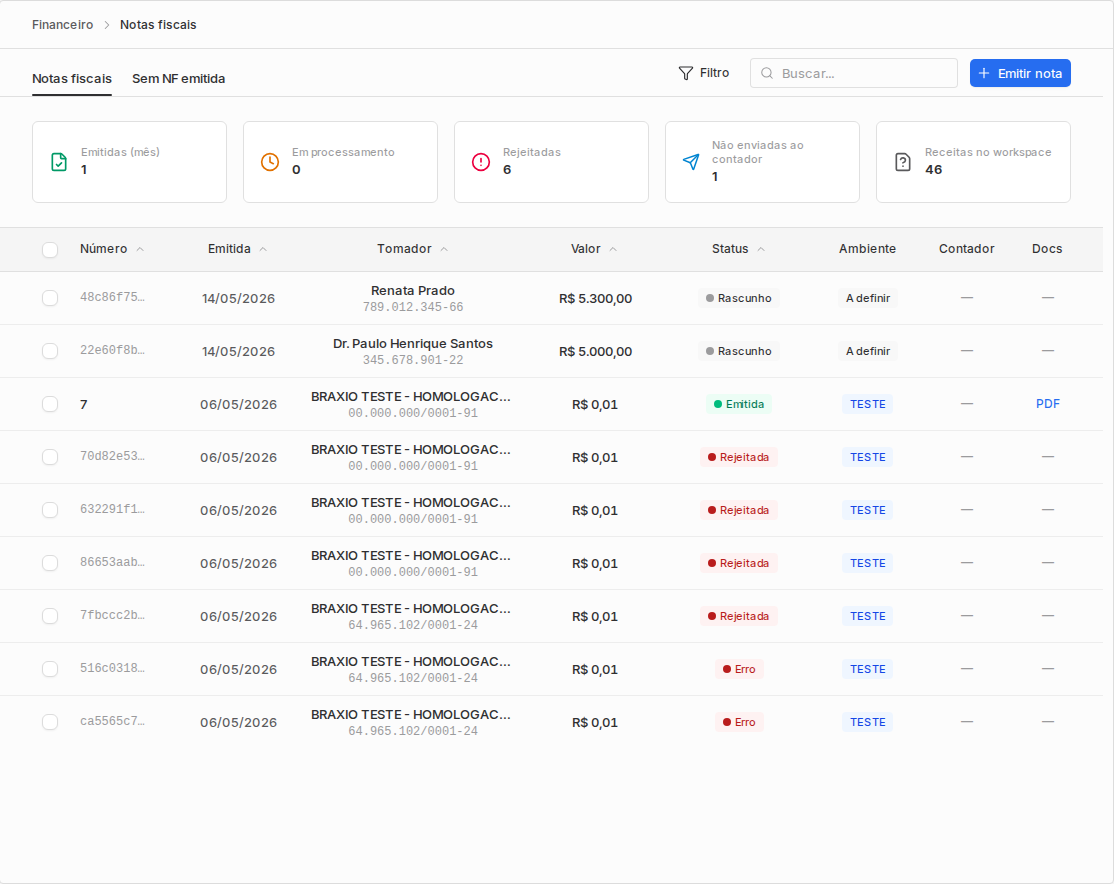Click A definir badge in row 22e60f8b
This screenshot has height=884, width=1114.
coord(867,351)
